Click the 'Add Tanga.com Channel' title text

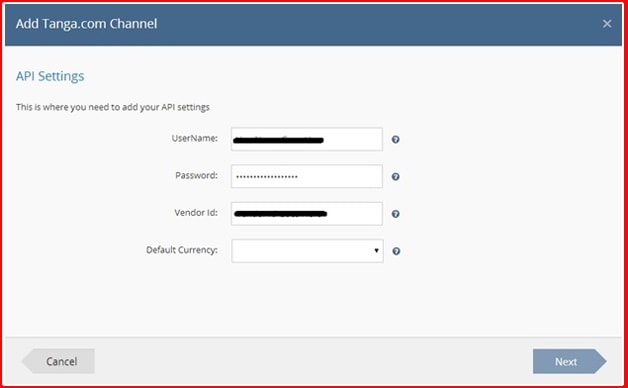click(87, 24)
